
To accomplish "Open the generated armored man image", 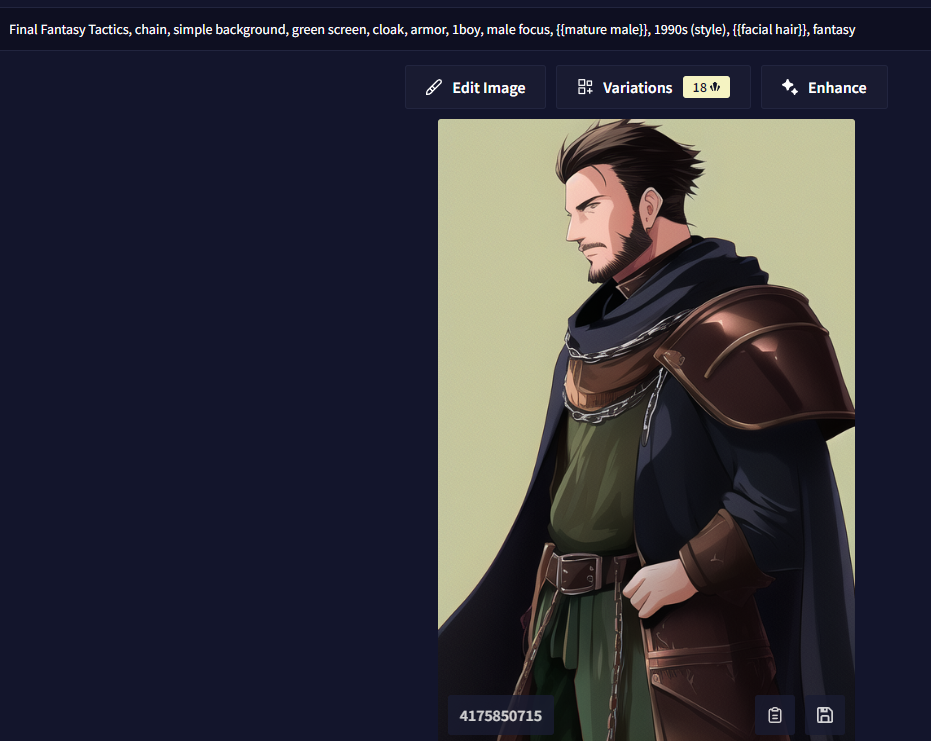I will 647,430.
